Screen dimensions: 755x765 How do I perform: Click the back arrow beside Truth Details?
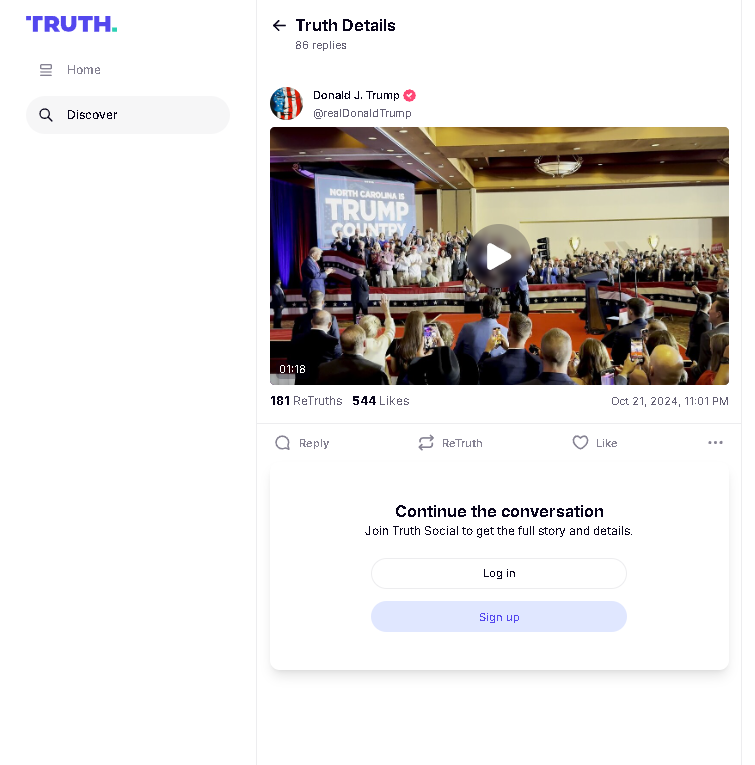pyautogui.click(x=279, y=25)
